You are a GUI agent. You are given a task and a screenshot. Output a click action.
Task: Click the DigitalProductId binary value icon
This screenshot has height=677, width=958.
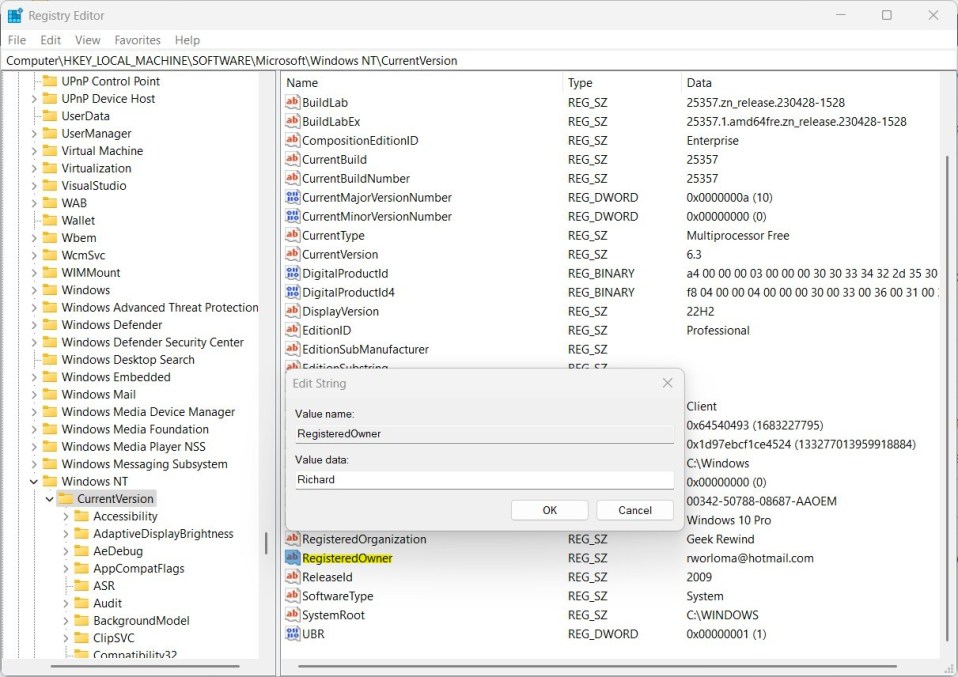pos(293,273)
